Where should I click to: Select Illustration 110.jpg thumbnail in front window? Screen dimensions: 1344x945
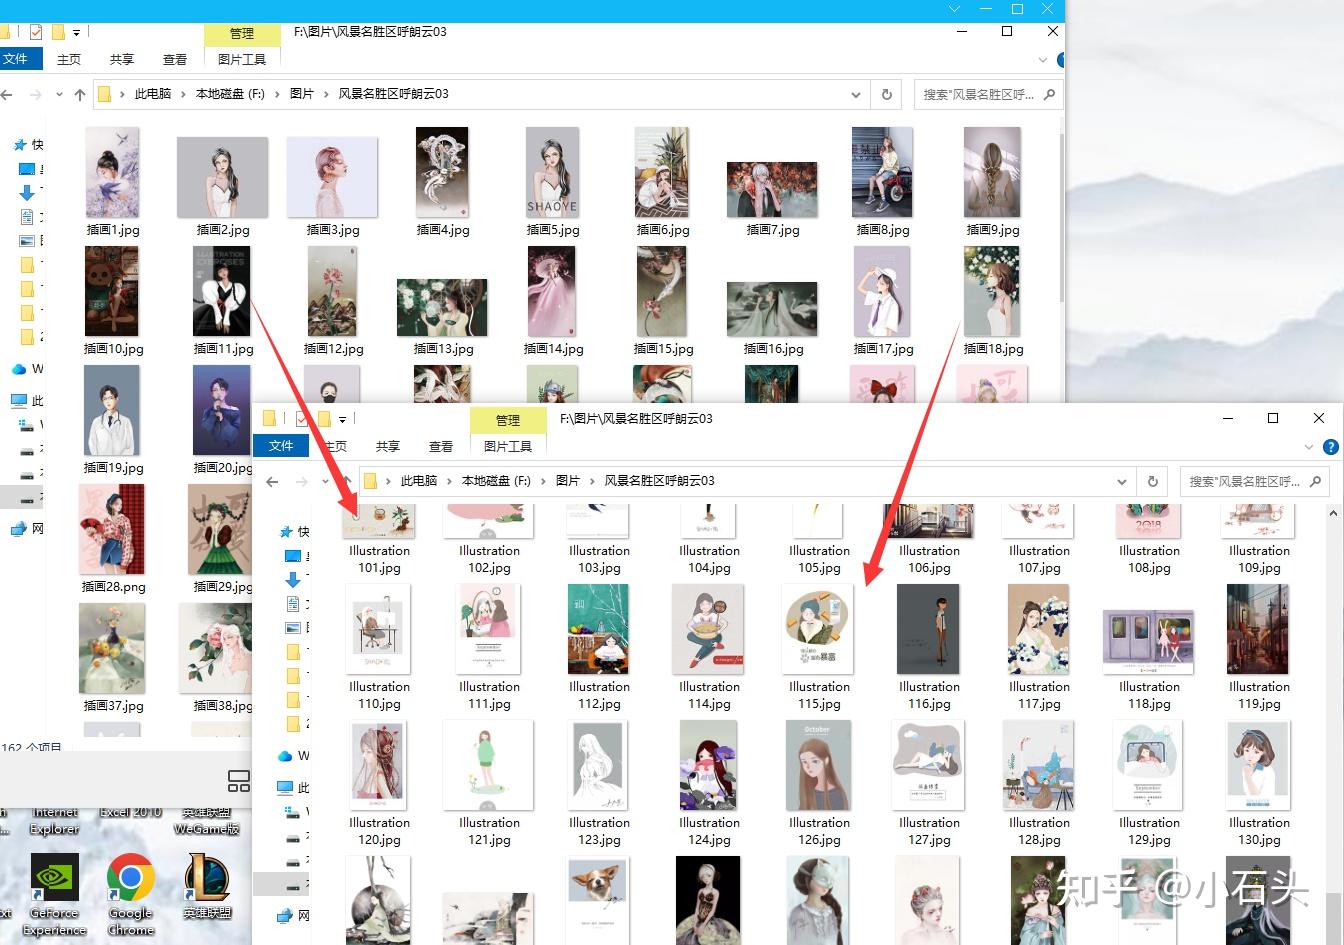(x=379, y=629)
